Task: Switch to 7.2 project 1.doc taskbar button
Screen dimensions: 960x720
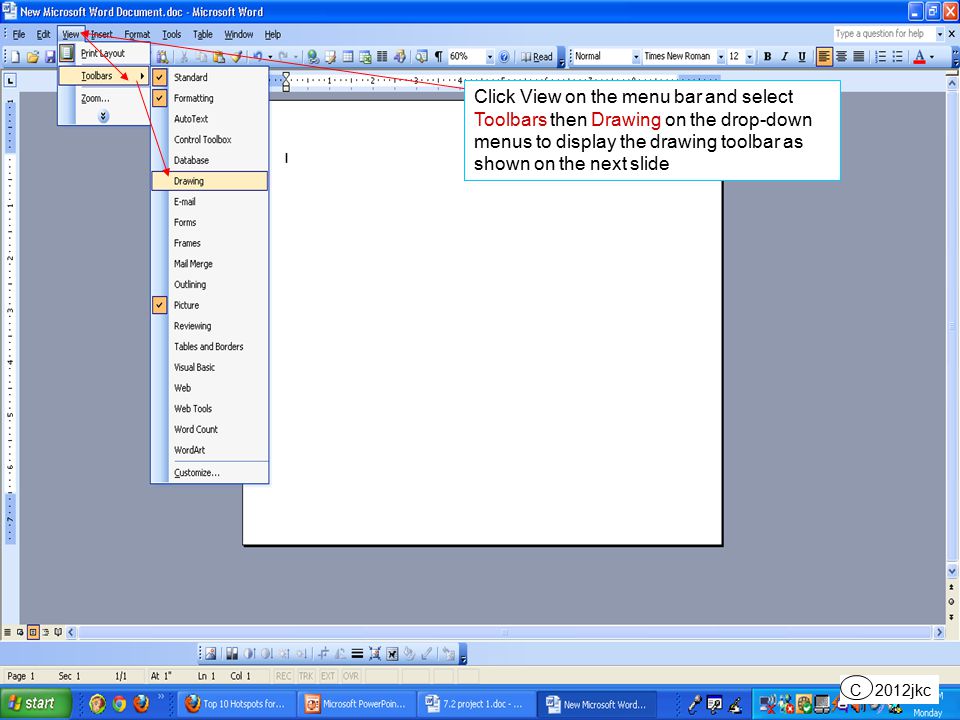Action: tap(475, 704)
